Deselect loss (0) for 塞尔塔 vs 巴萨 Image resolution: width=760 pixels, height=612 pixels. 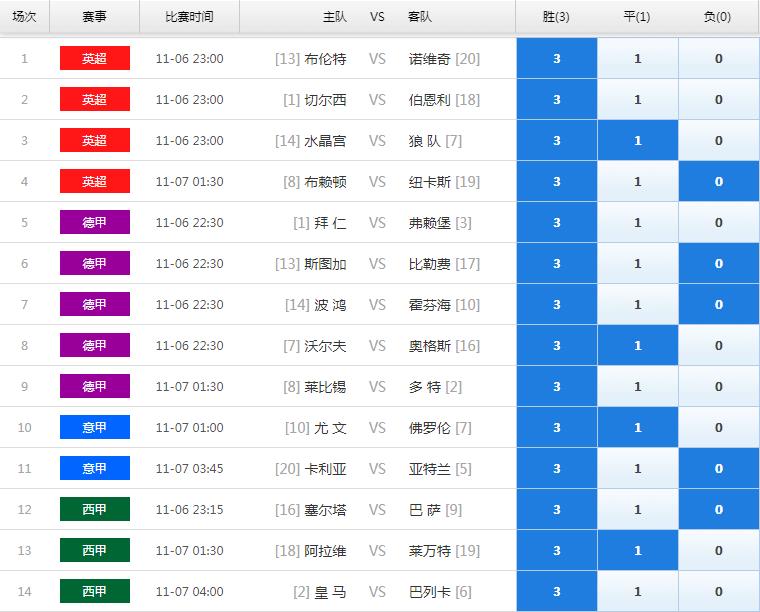tap(719, 509)
